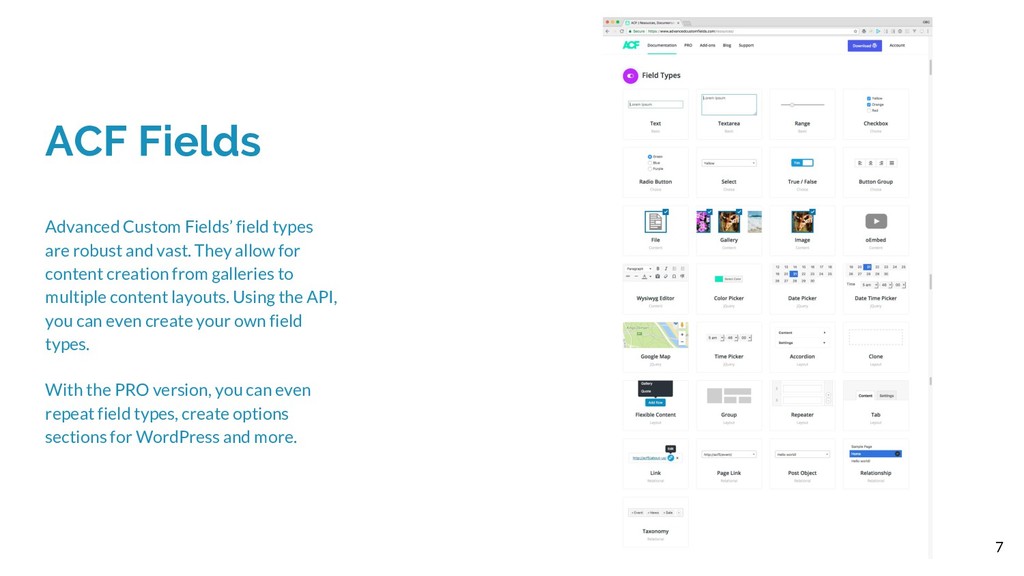This screenshot has width=1024, height=576.
Task: Click the purple Field Types section icon
Action: click(630, 76)
